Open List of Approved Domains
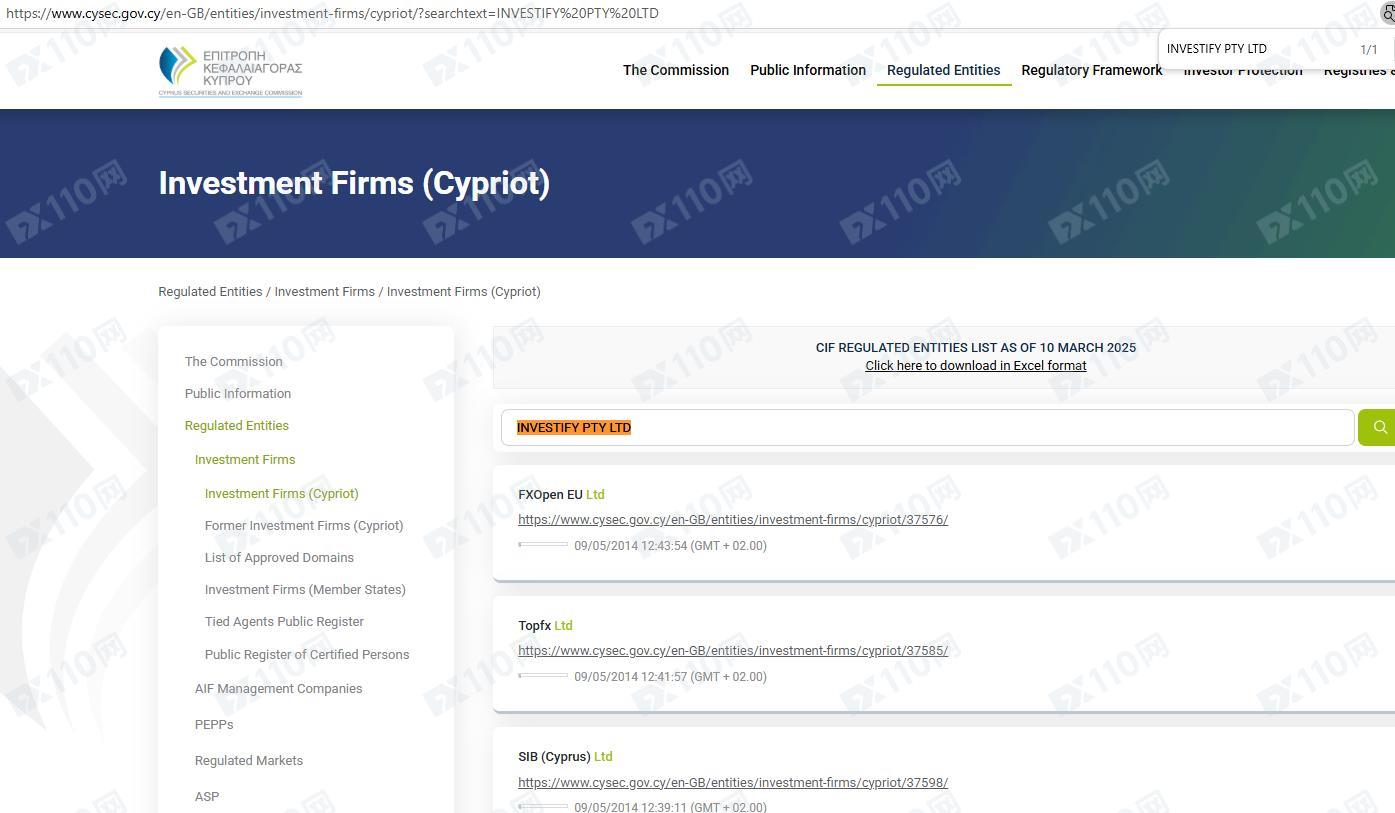Image resolution: width=1395 pixels, height=813 pixels. (279, 558)
